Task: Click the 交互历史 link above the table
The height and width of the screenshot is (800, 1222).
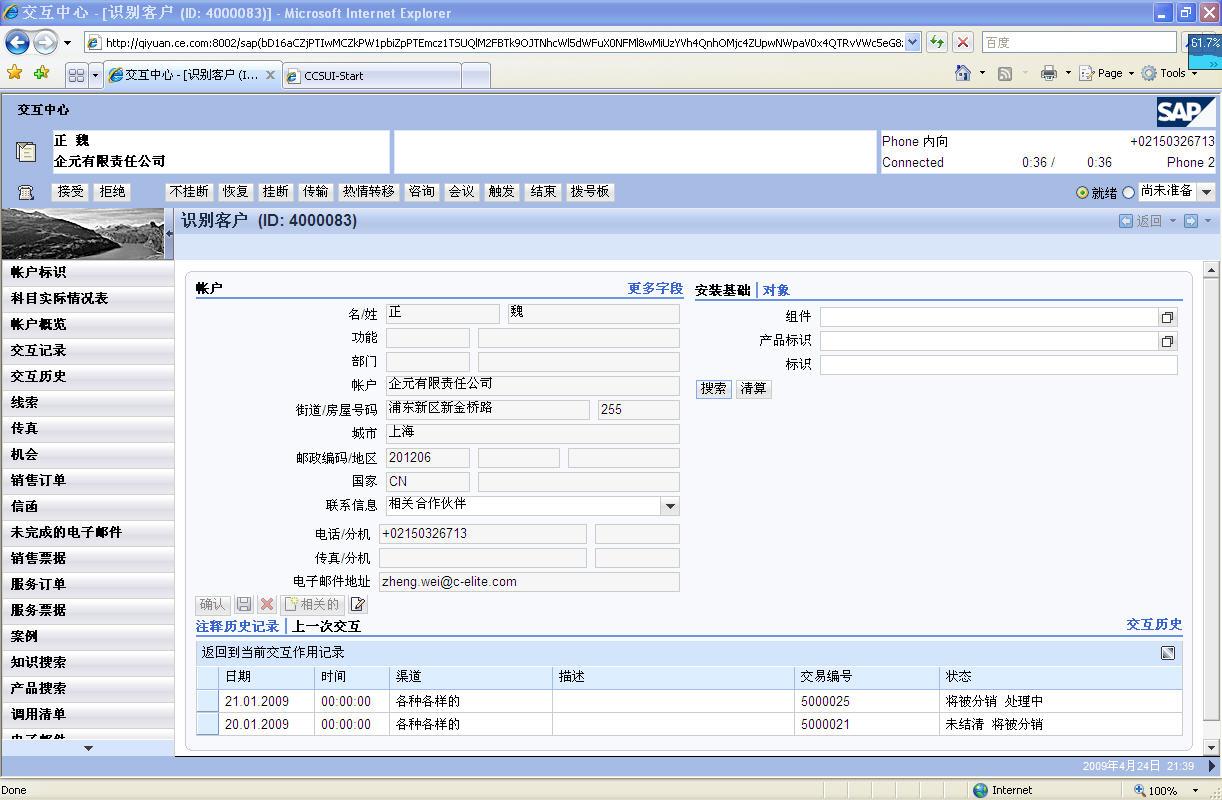Action: click(1154, 624)
